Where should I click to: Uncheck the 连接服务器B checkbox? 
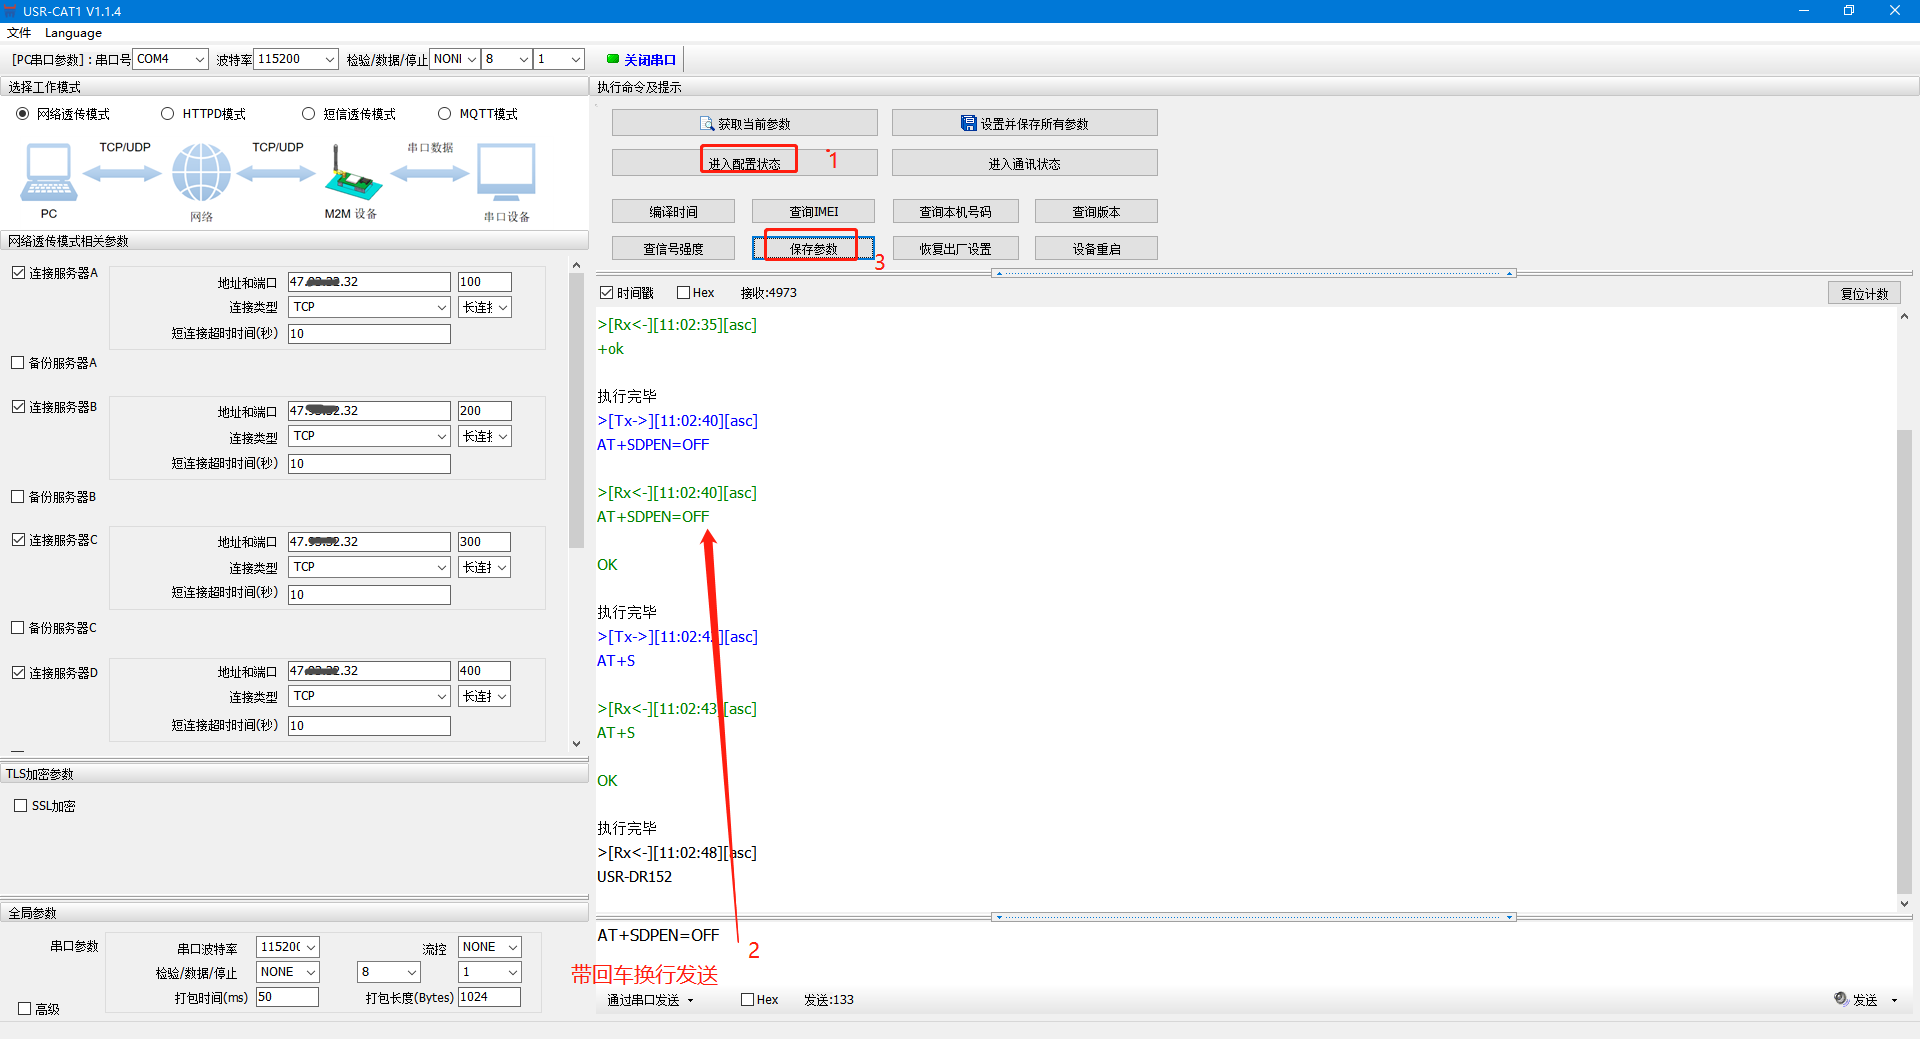point(18,407)
